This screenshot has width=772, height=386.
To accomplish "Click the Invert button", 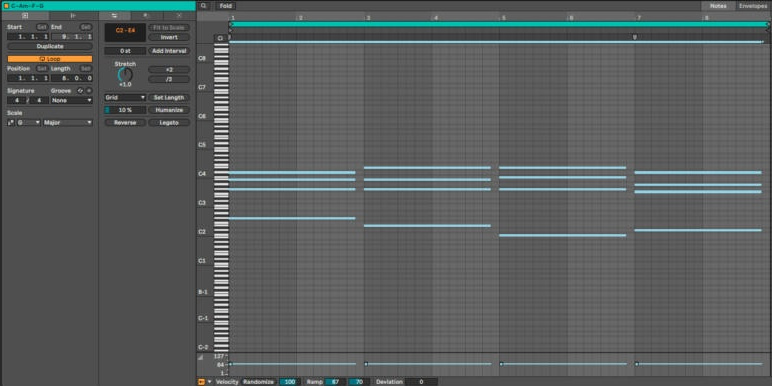I will coord(169,37).
